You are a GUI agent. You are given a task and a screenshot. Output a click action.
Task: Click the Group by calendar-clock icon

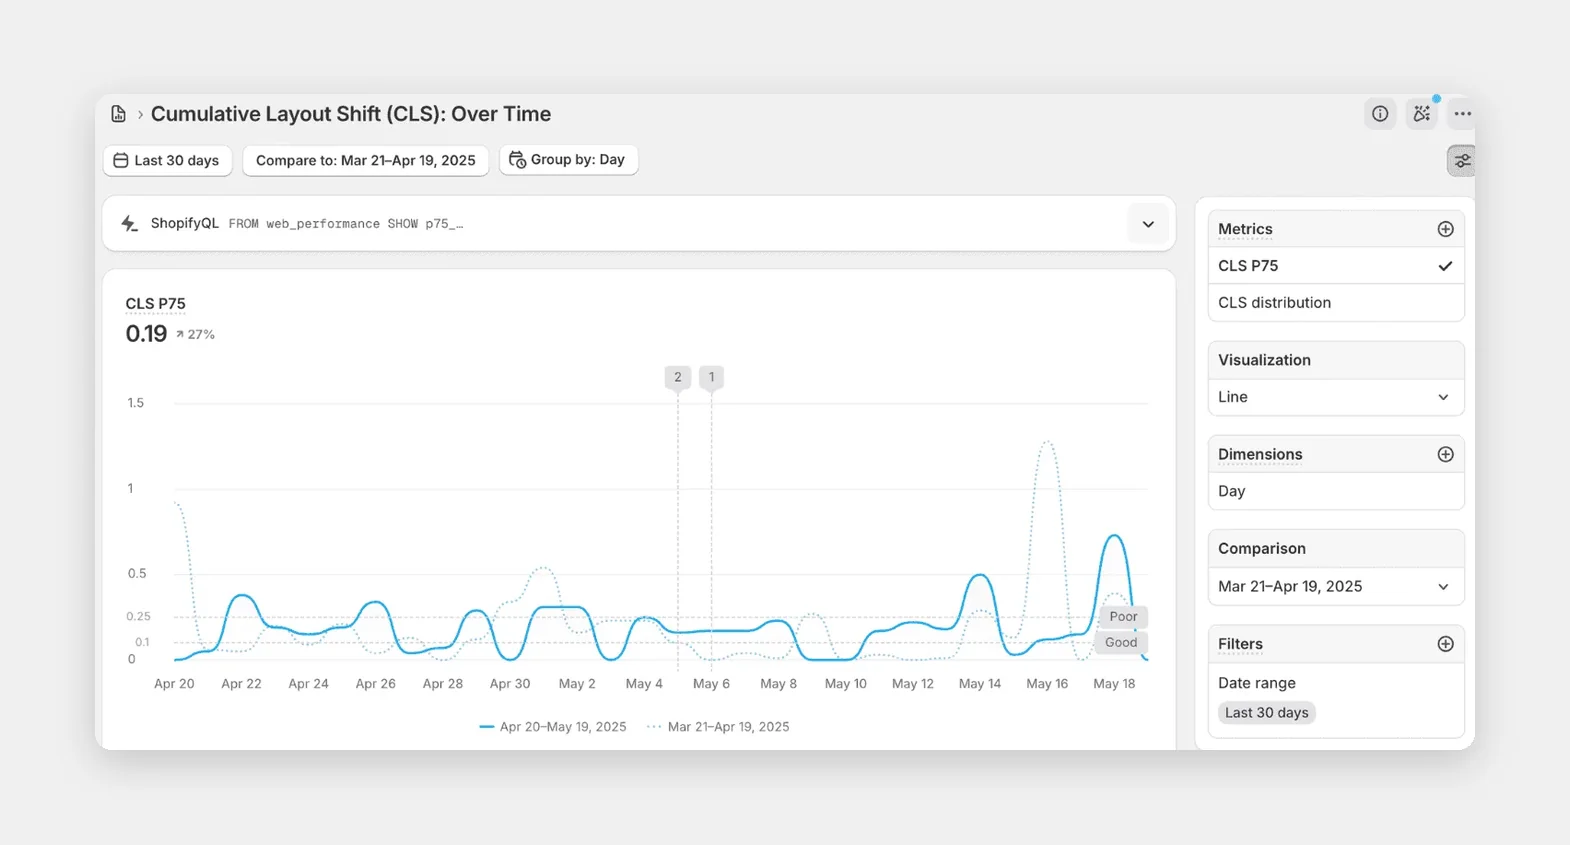click(517, 159)
